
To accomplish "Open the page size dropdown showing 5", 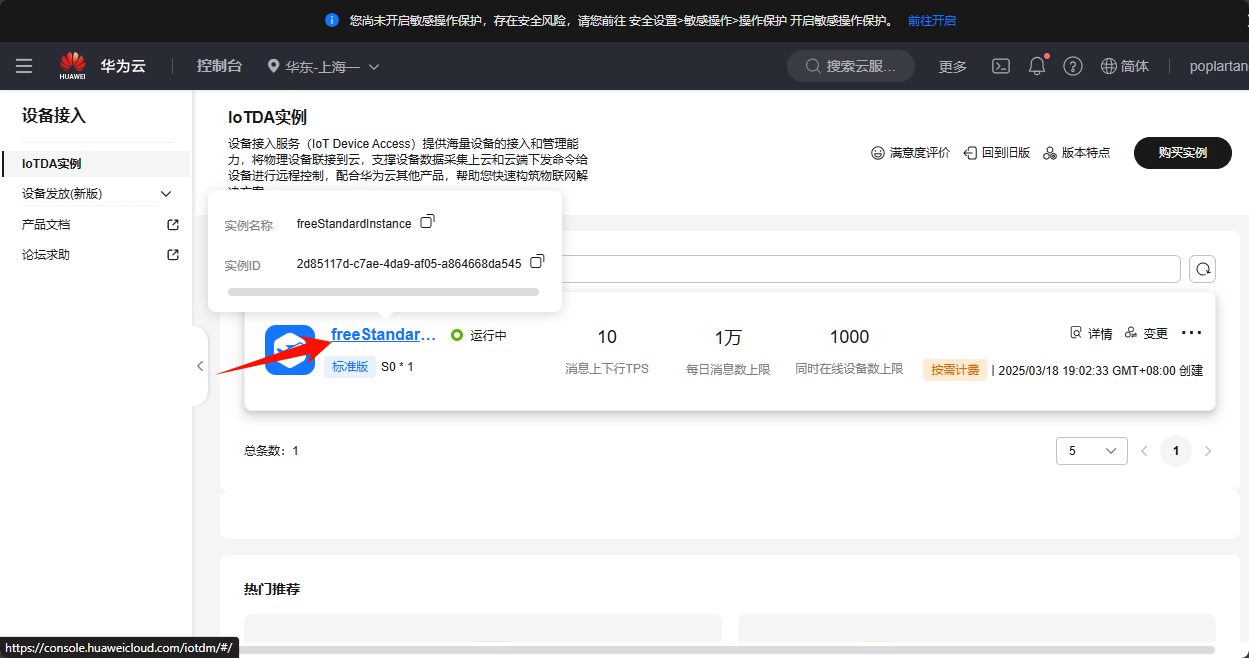I will 1092,451.
